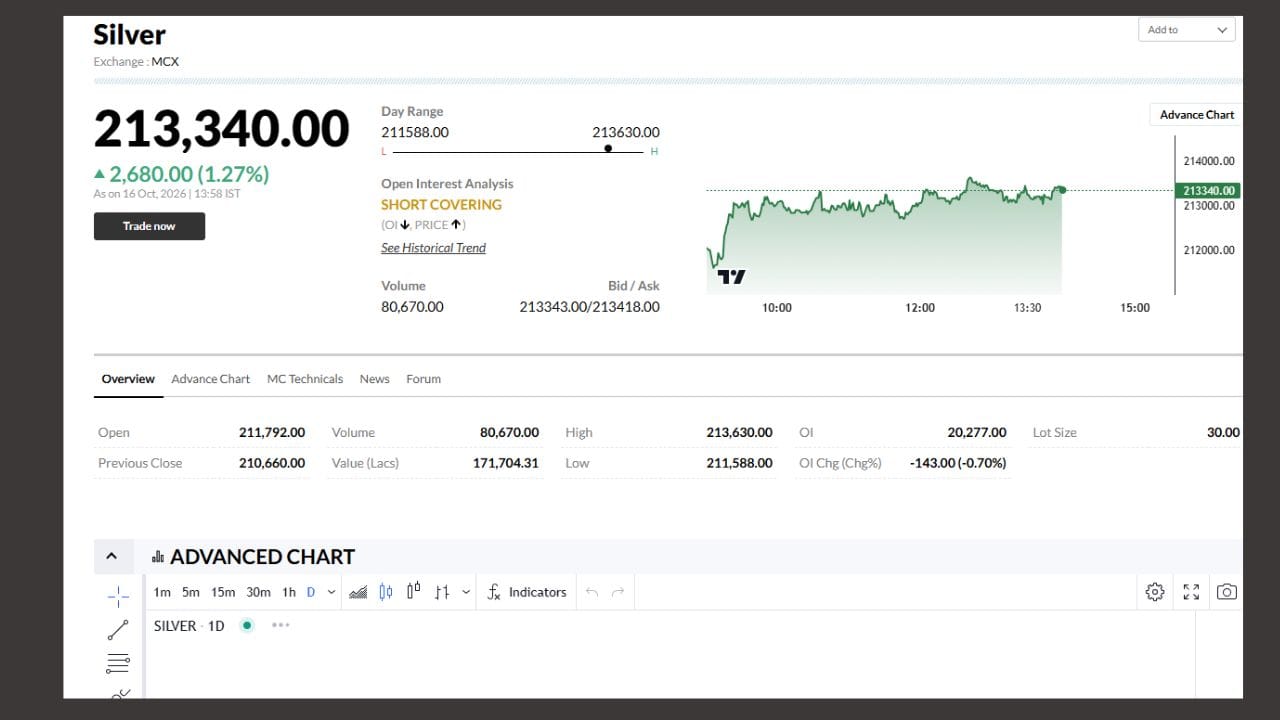Viewport: 1280px width, 720px height.
Task: Click the Trade now button
Action: [x=149, y=226]
